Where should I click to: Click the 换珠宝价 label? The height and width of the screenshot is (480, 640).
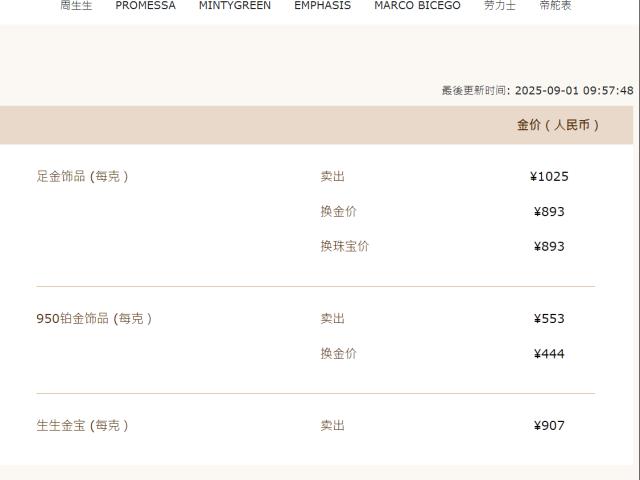point(344,247)
